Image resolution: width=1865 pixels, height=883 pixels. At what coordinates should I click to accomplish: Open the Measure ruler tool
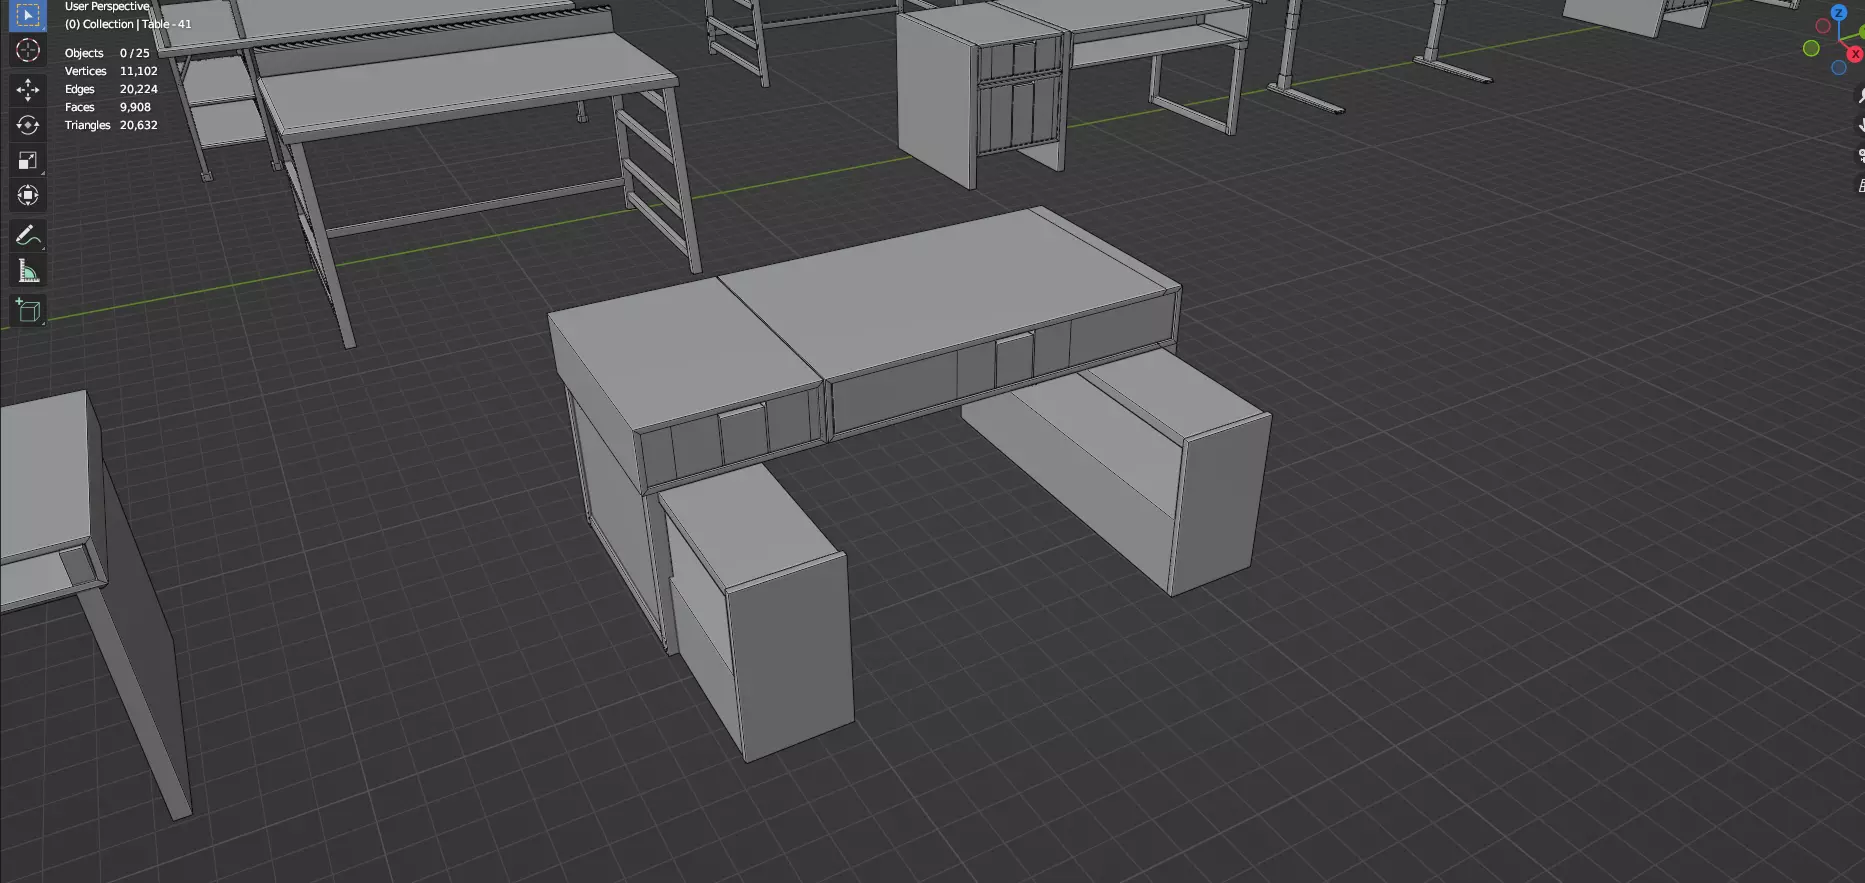tap(27, 271)
